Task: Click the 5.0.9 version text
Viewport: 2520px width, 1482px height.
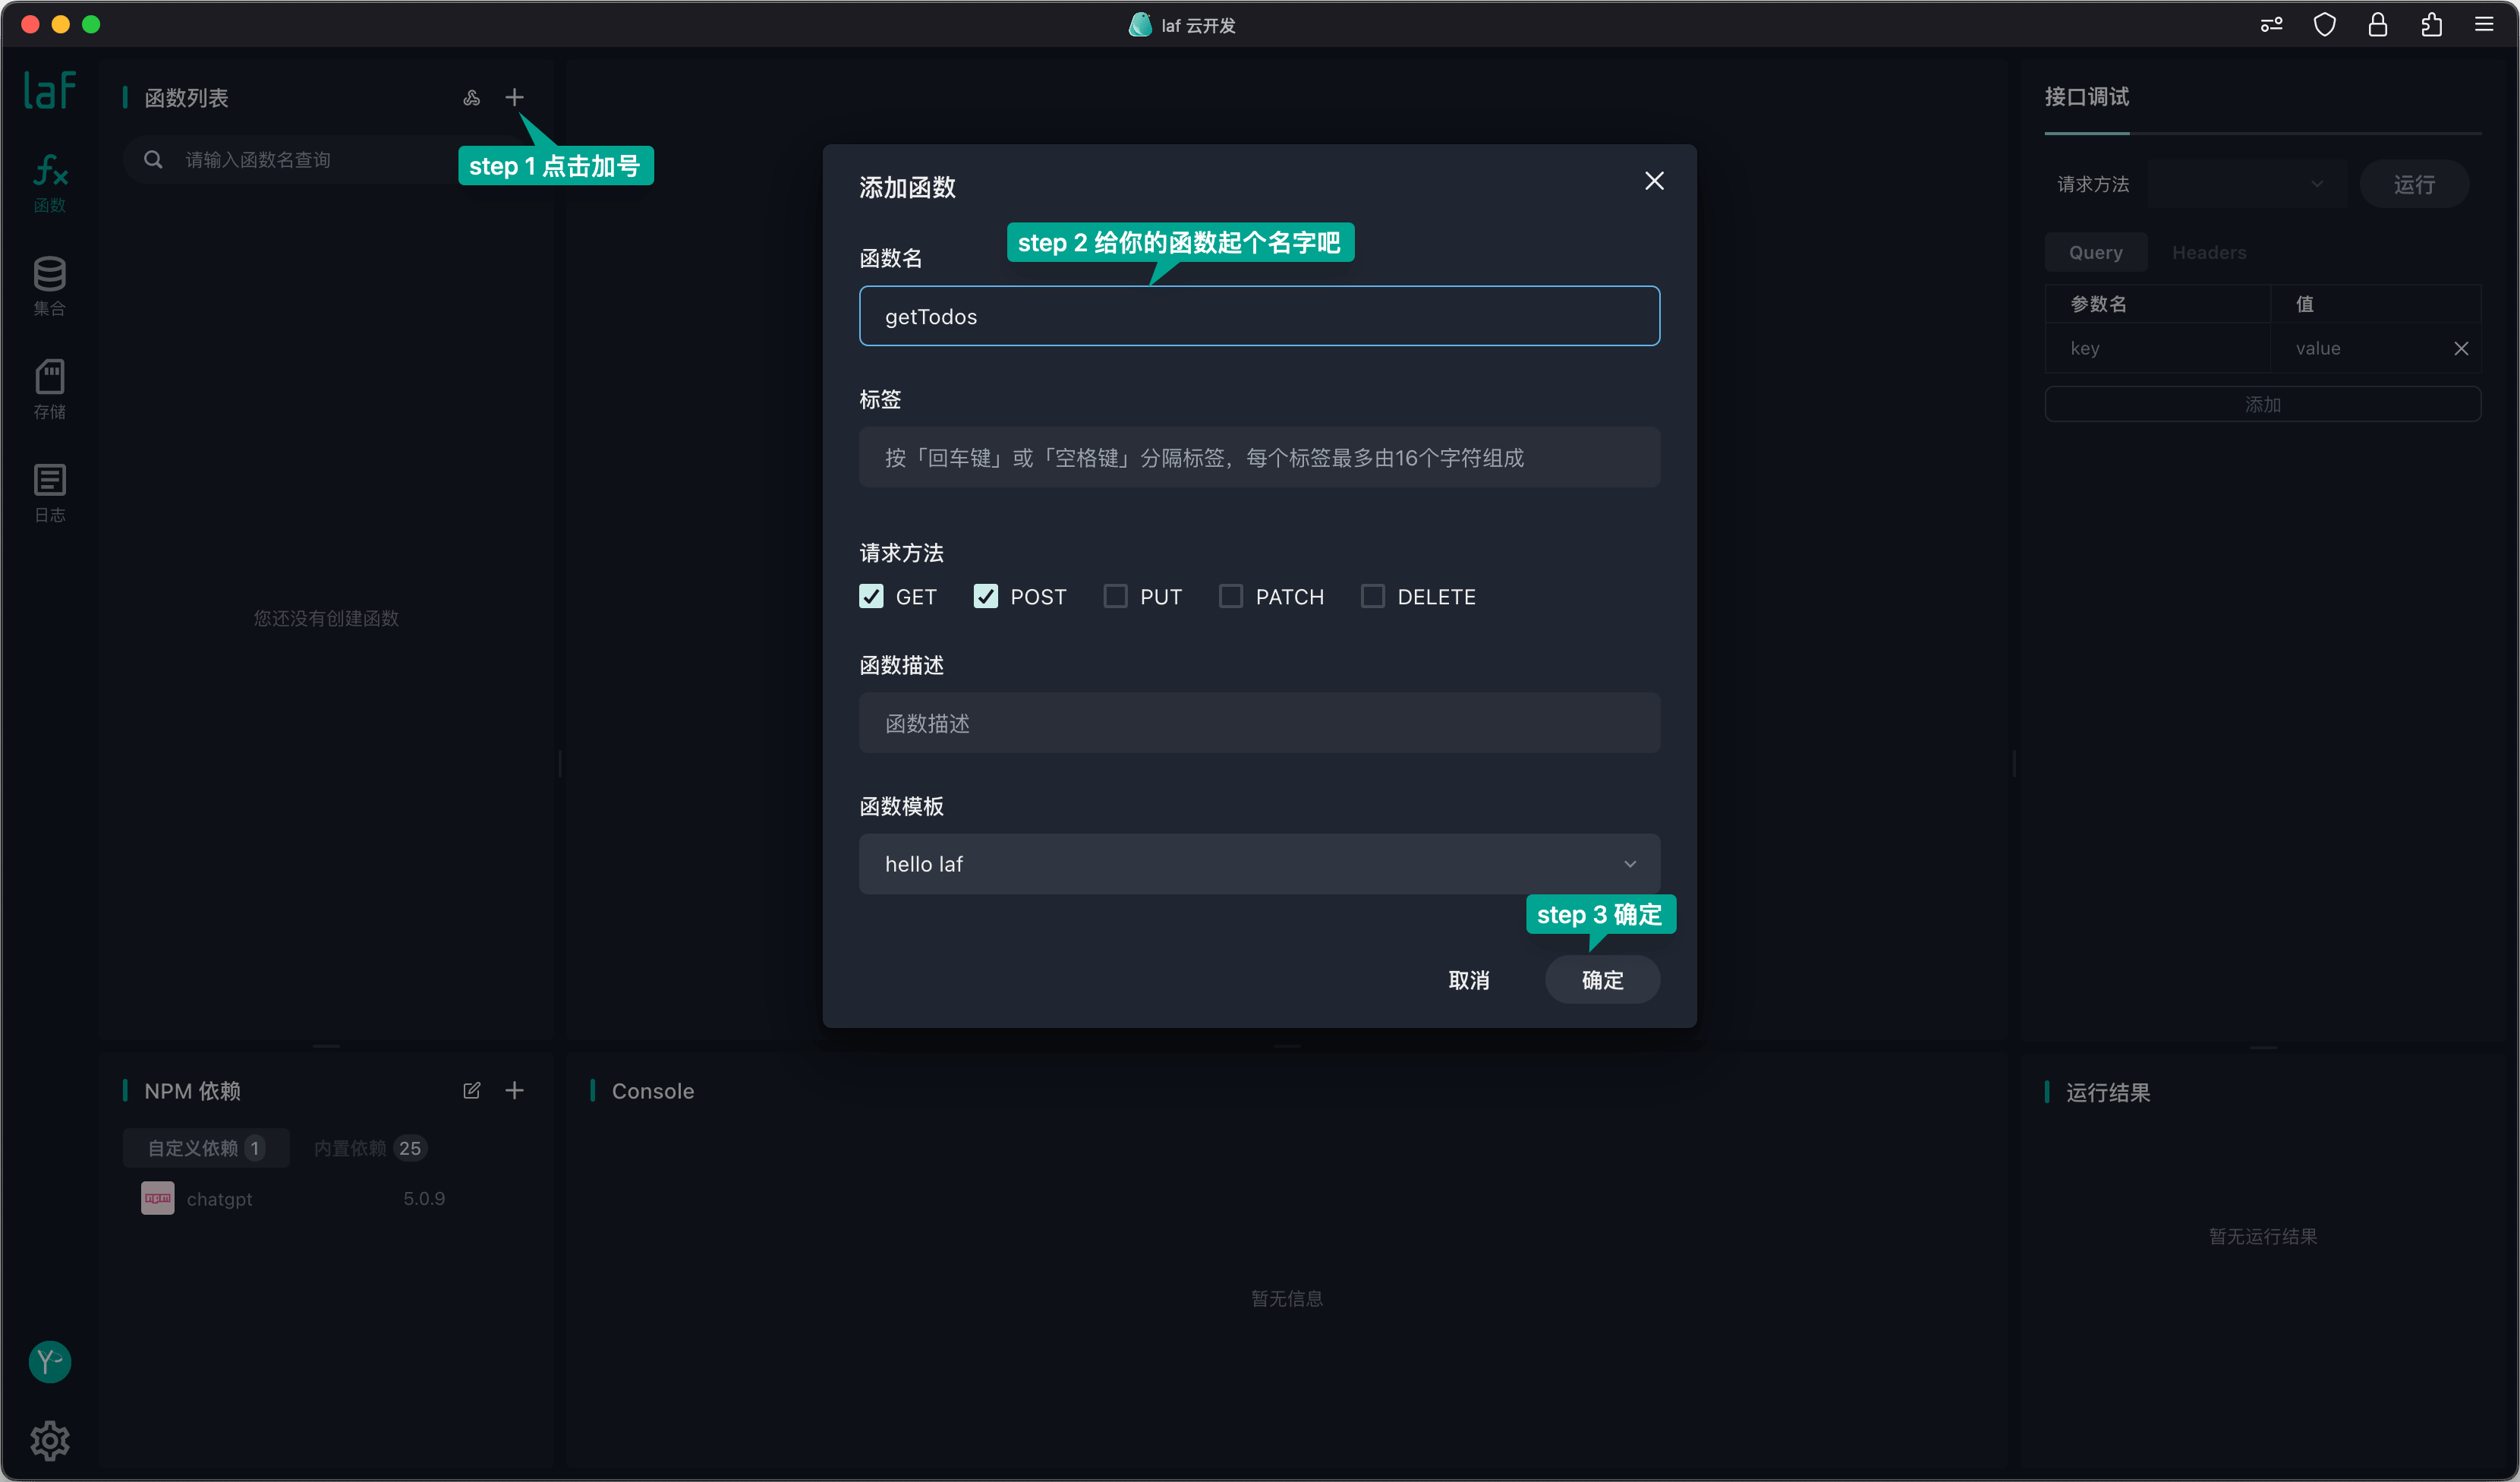Action: (x=424, y=1198)
